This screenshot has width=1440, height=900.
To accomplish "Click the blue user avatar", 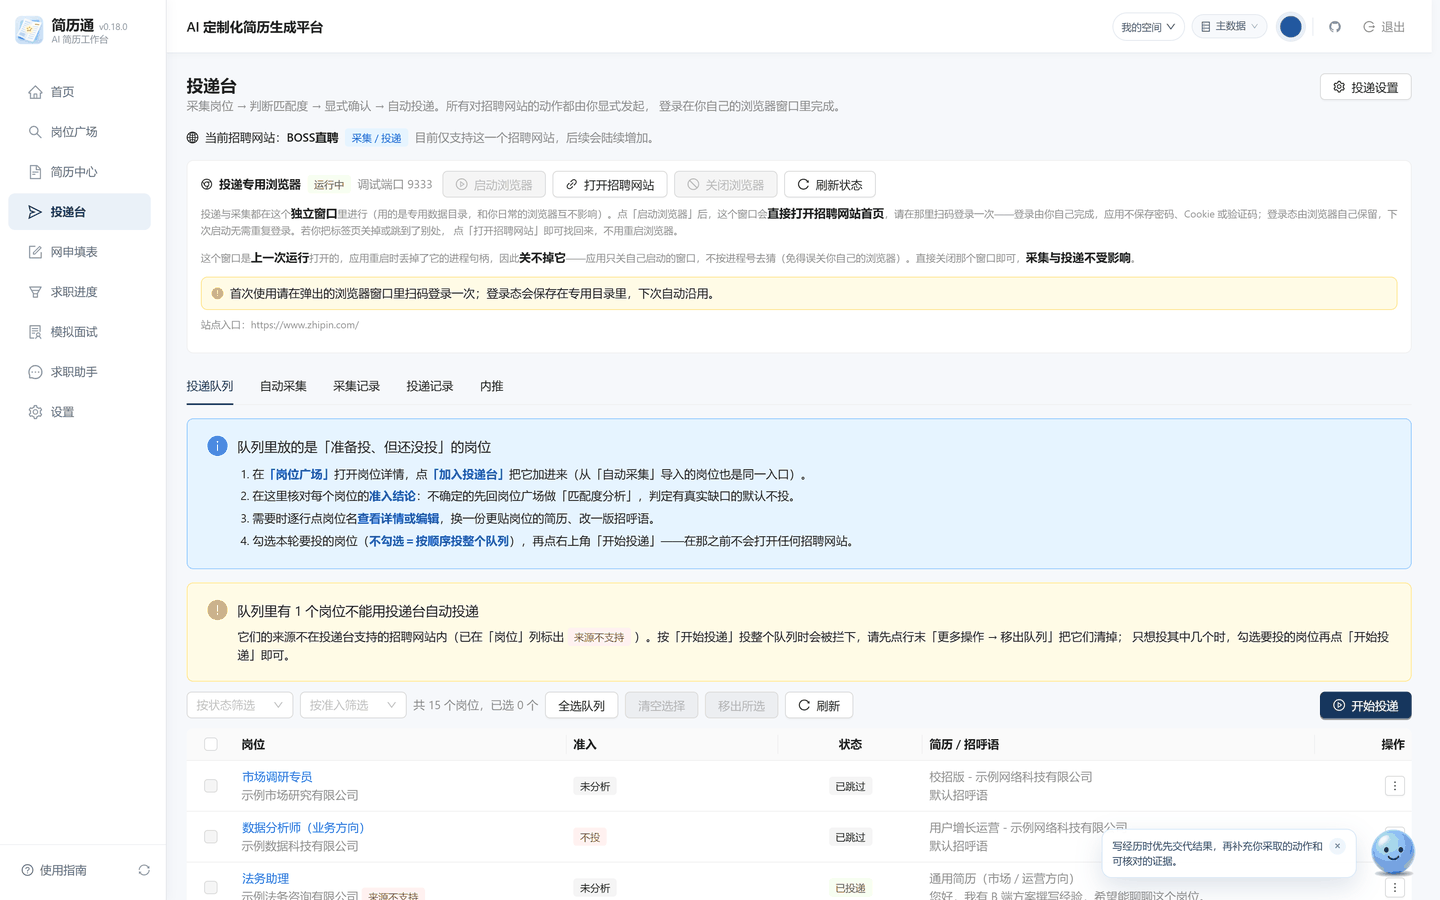I will tap(1291, 27).
